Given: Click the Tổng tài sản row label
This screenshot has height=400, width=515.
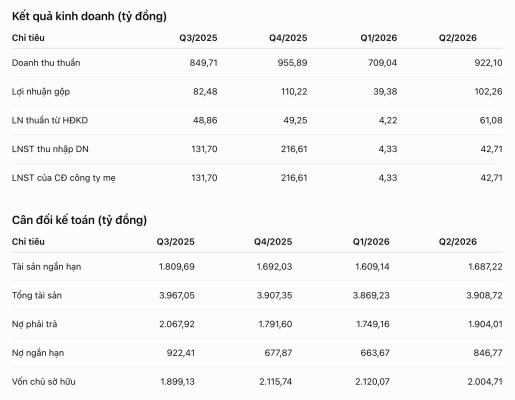Looking at the screenshot, I should [37, 295].
